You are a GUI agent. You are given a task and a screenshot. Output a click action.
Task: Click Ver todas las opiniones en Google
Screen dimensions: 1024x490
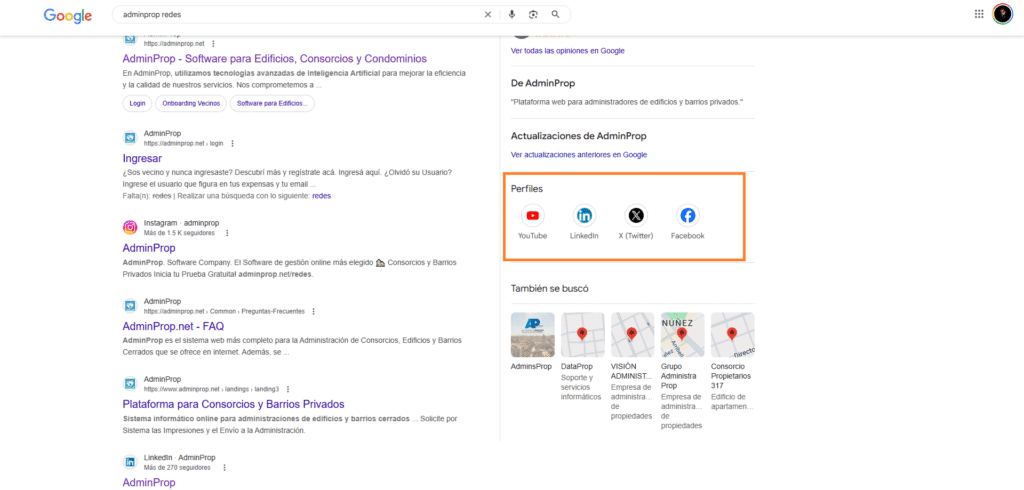coord(567,50)
